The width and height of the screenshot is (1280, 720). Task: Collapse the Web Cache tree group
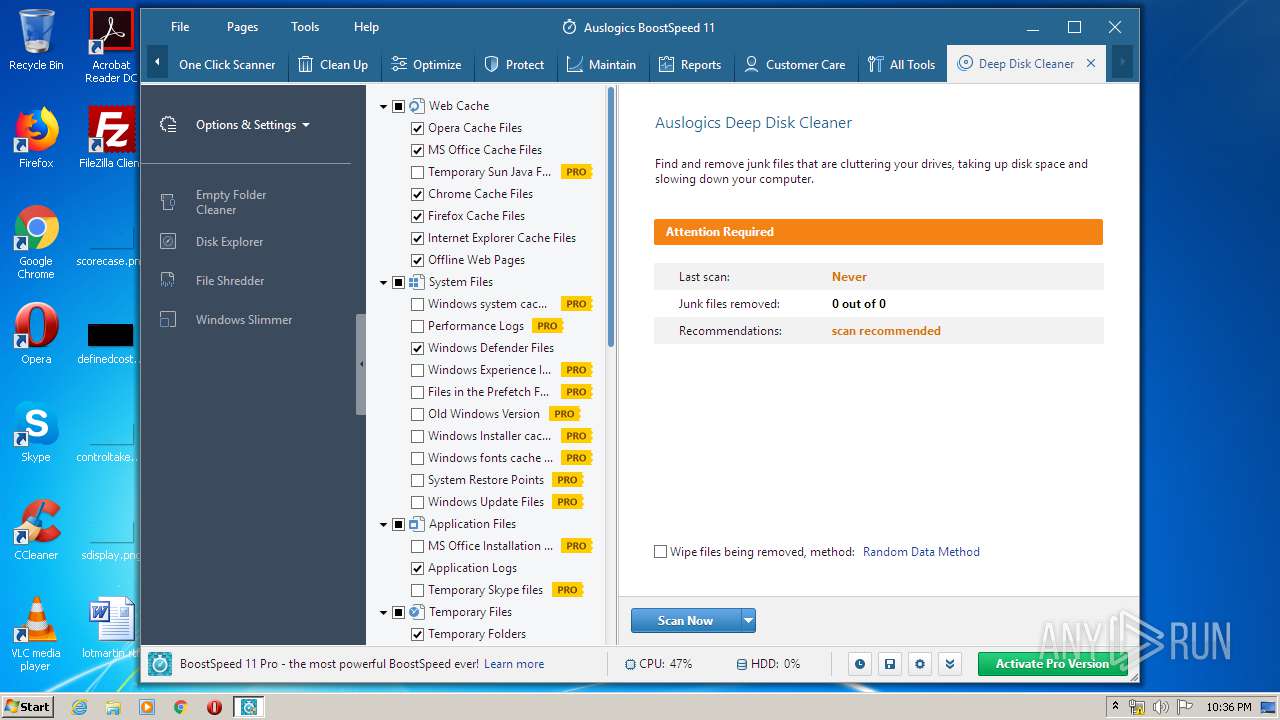[x=383, y=106]
